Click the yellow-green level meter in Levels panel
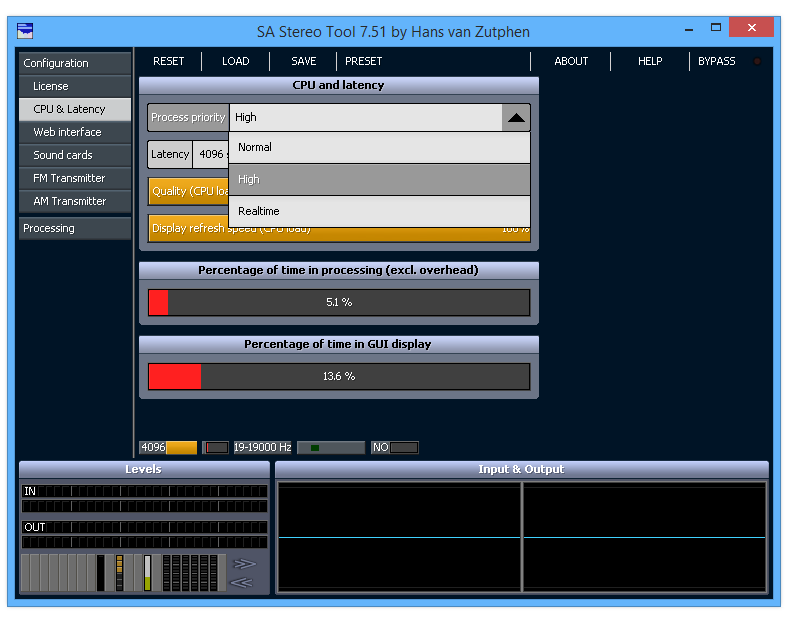 (x=147, y=572)
